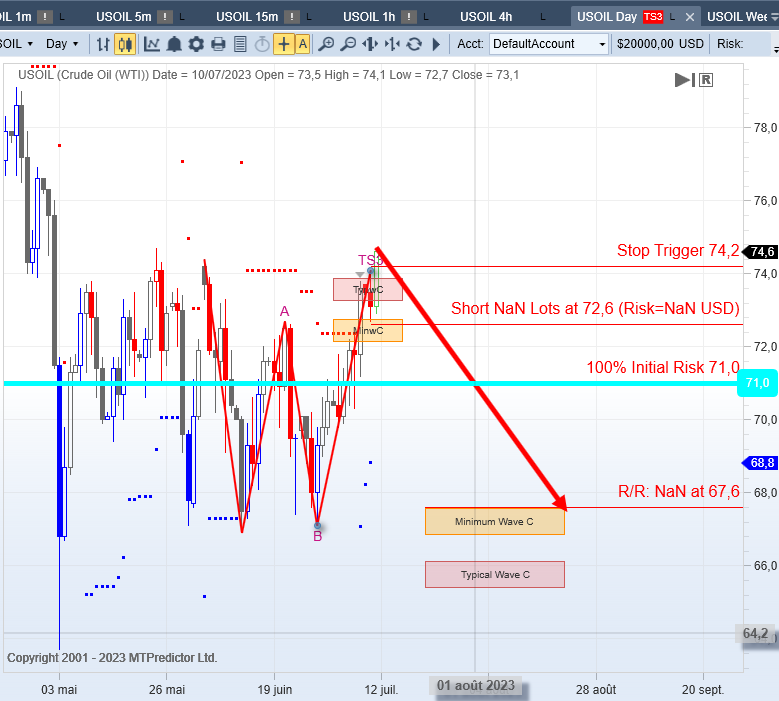Screen dimensions: 779x701
Task: Toggle the crosshair cursor tool
Action: click(x=284, y=44)
